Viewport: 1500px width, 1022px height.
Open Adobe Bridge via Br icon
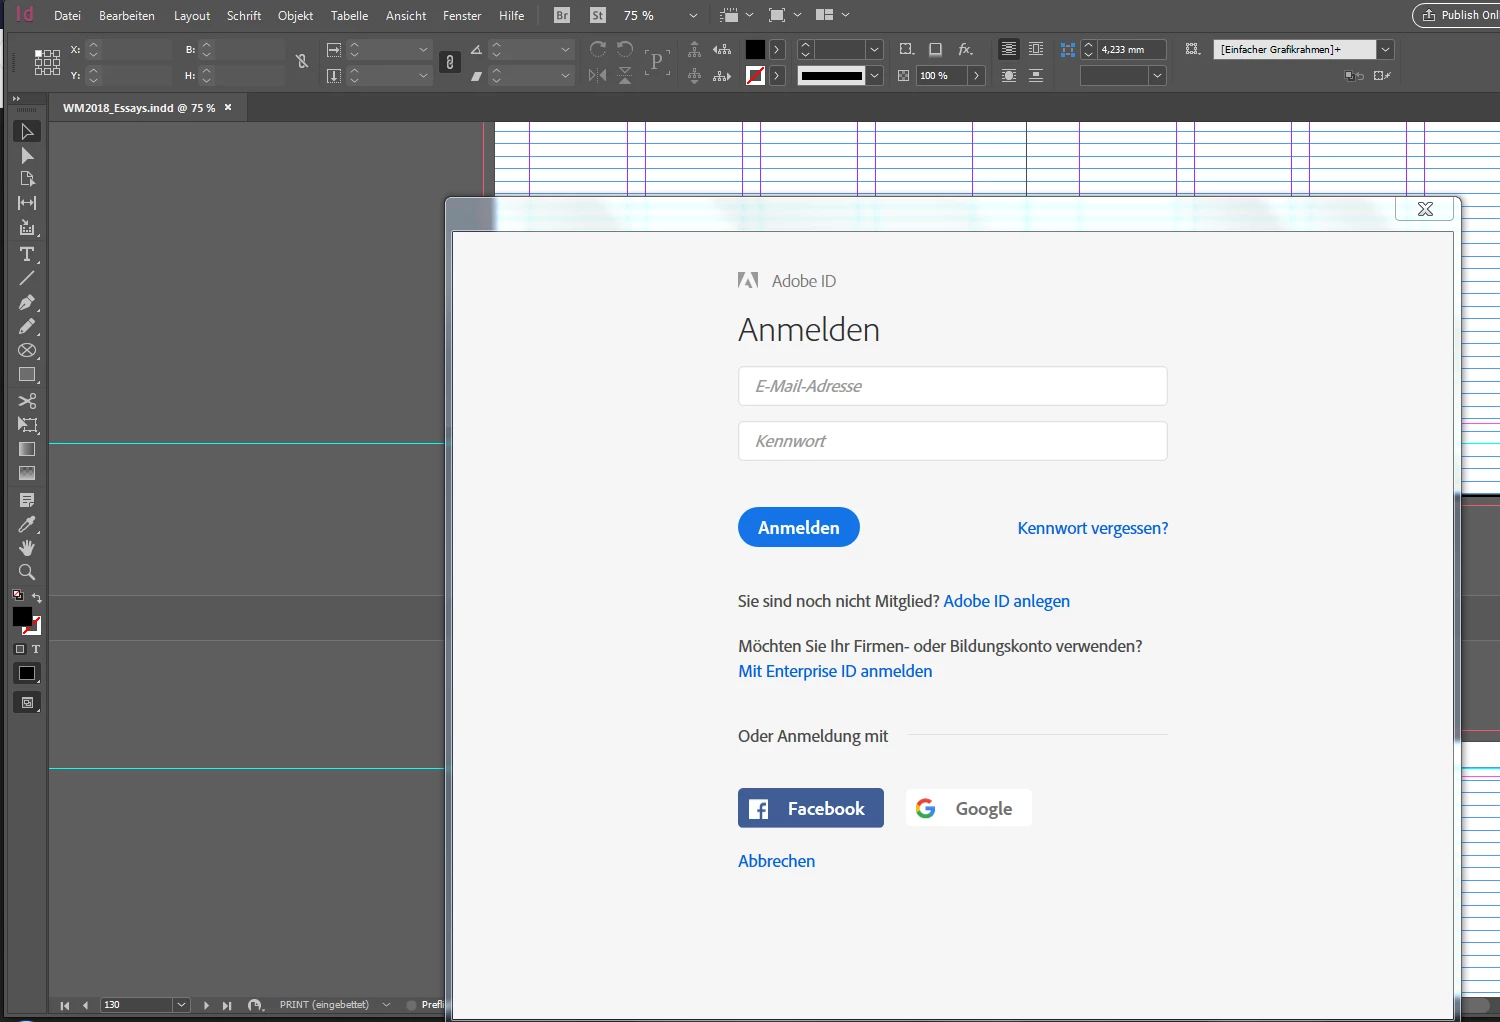(562, 15)
